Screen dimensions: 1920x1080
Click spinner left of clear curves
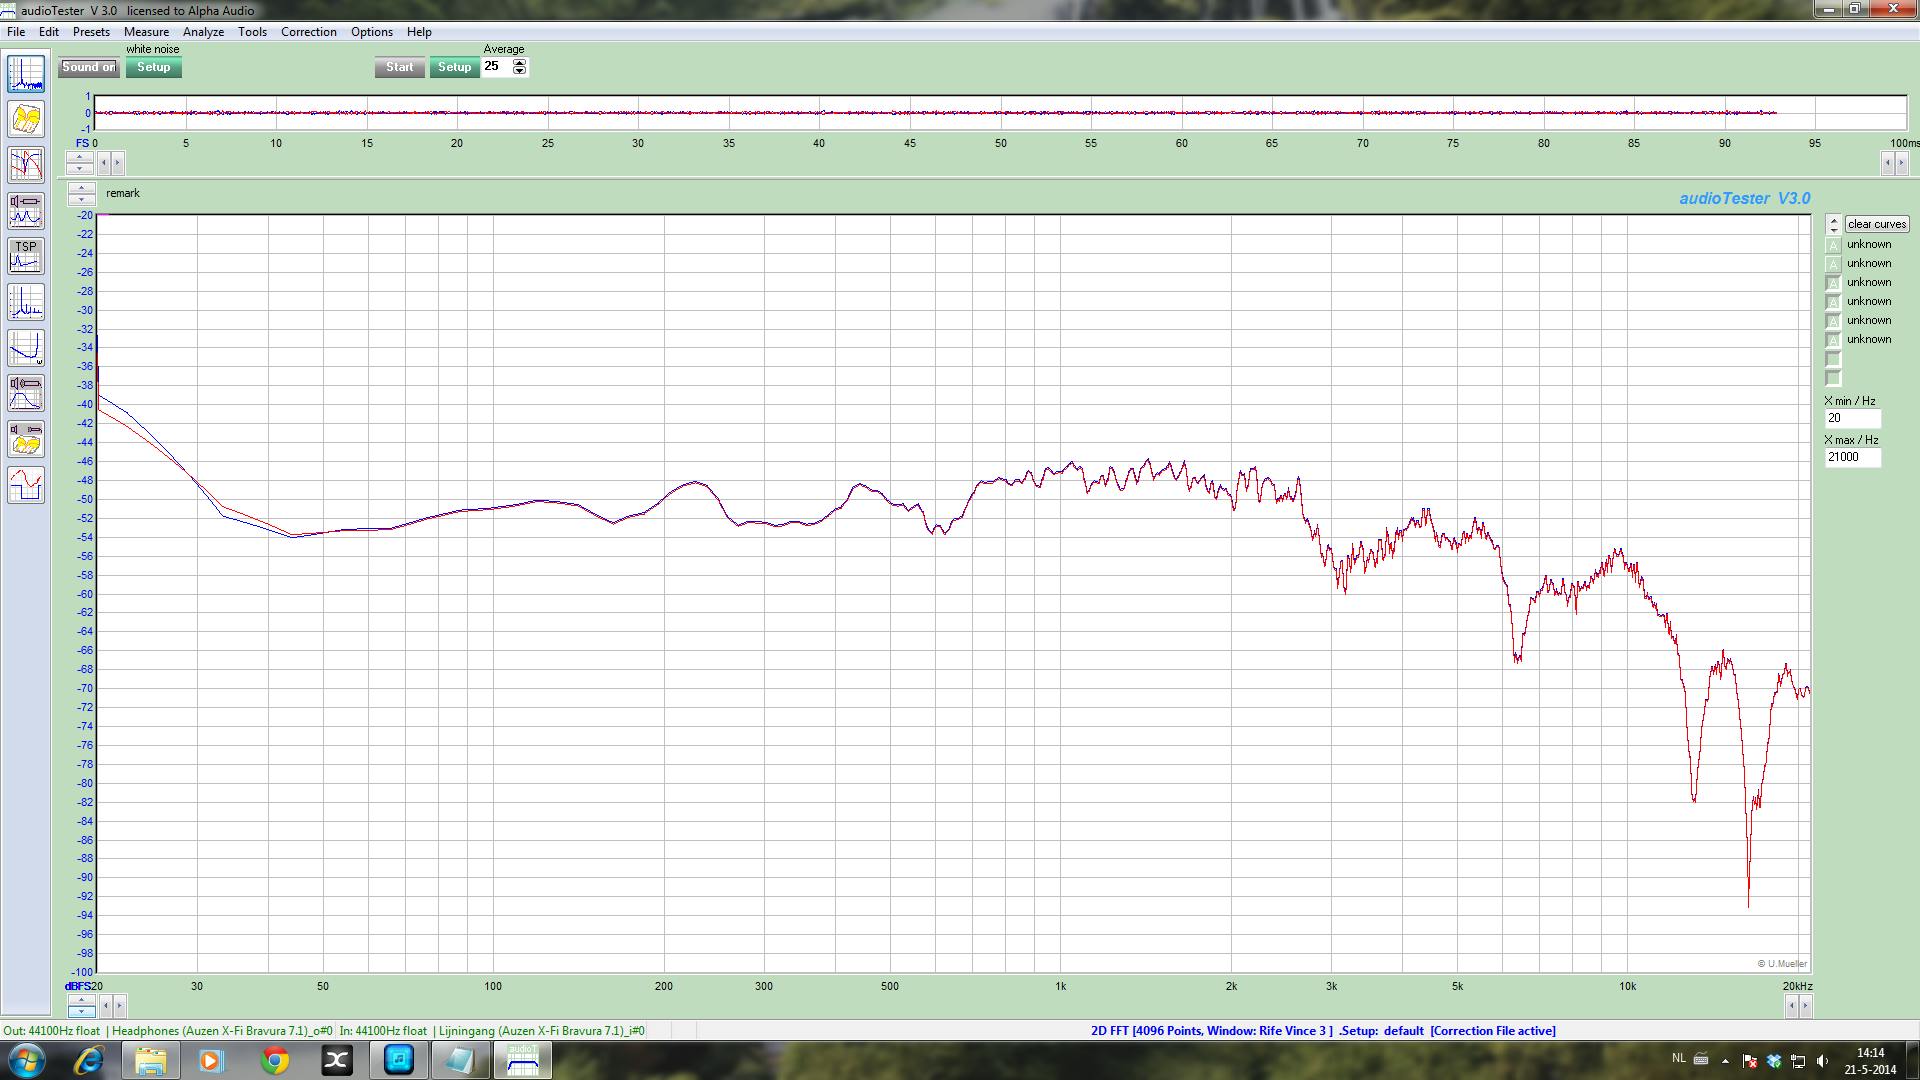click(x=1833, y=224)
